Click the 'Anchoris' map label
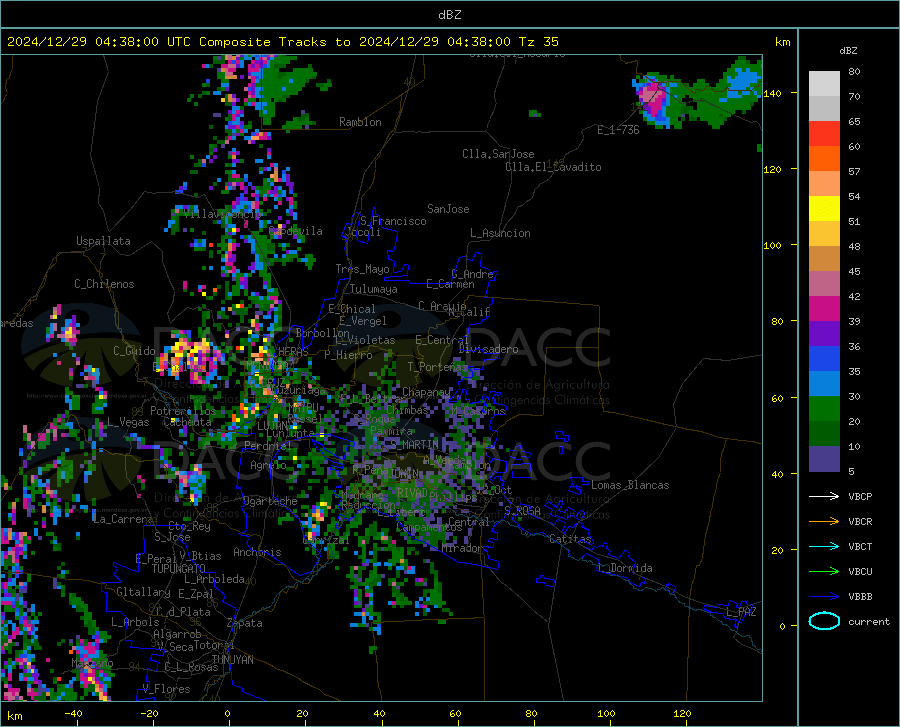This screenshot has height=727, width=900. tap(257, 553)
